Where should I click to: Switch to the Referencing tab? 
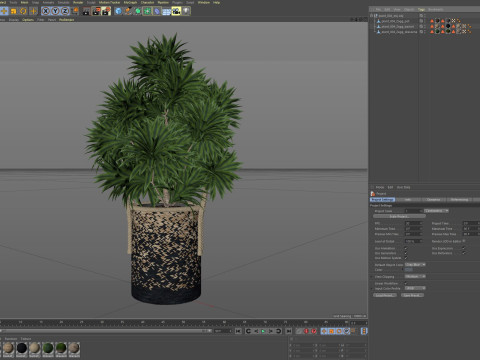tap(459, 200)
